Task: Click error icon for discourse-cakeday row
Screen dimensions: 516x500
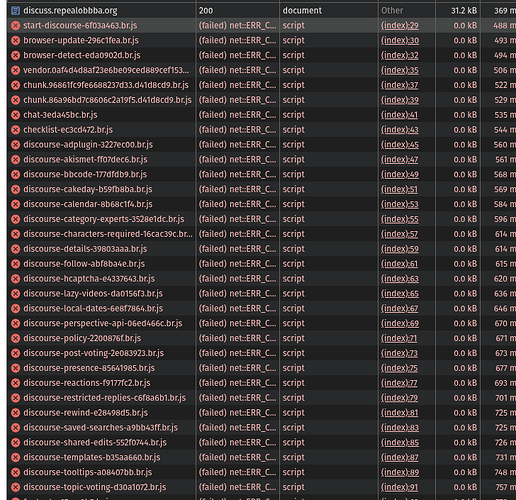Action: tap(15, 189)
